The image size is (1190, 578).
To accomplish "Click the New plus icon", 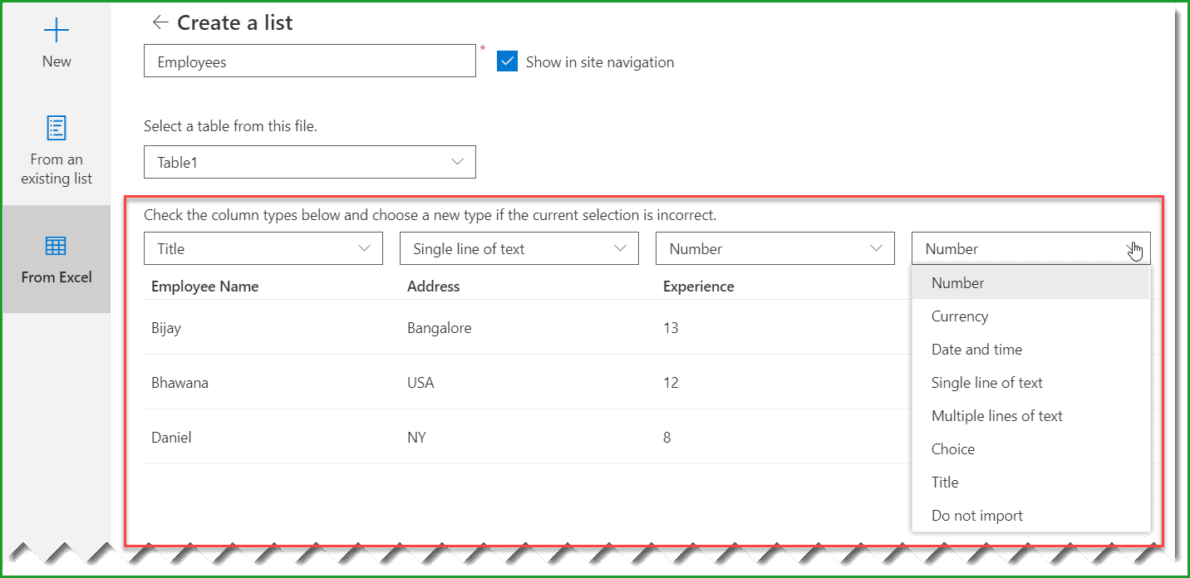I will click(x=55, y=30).
